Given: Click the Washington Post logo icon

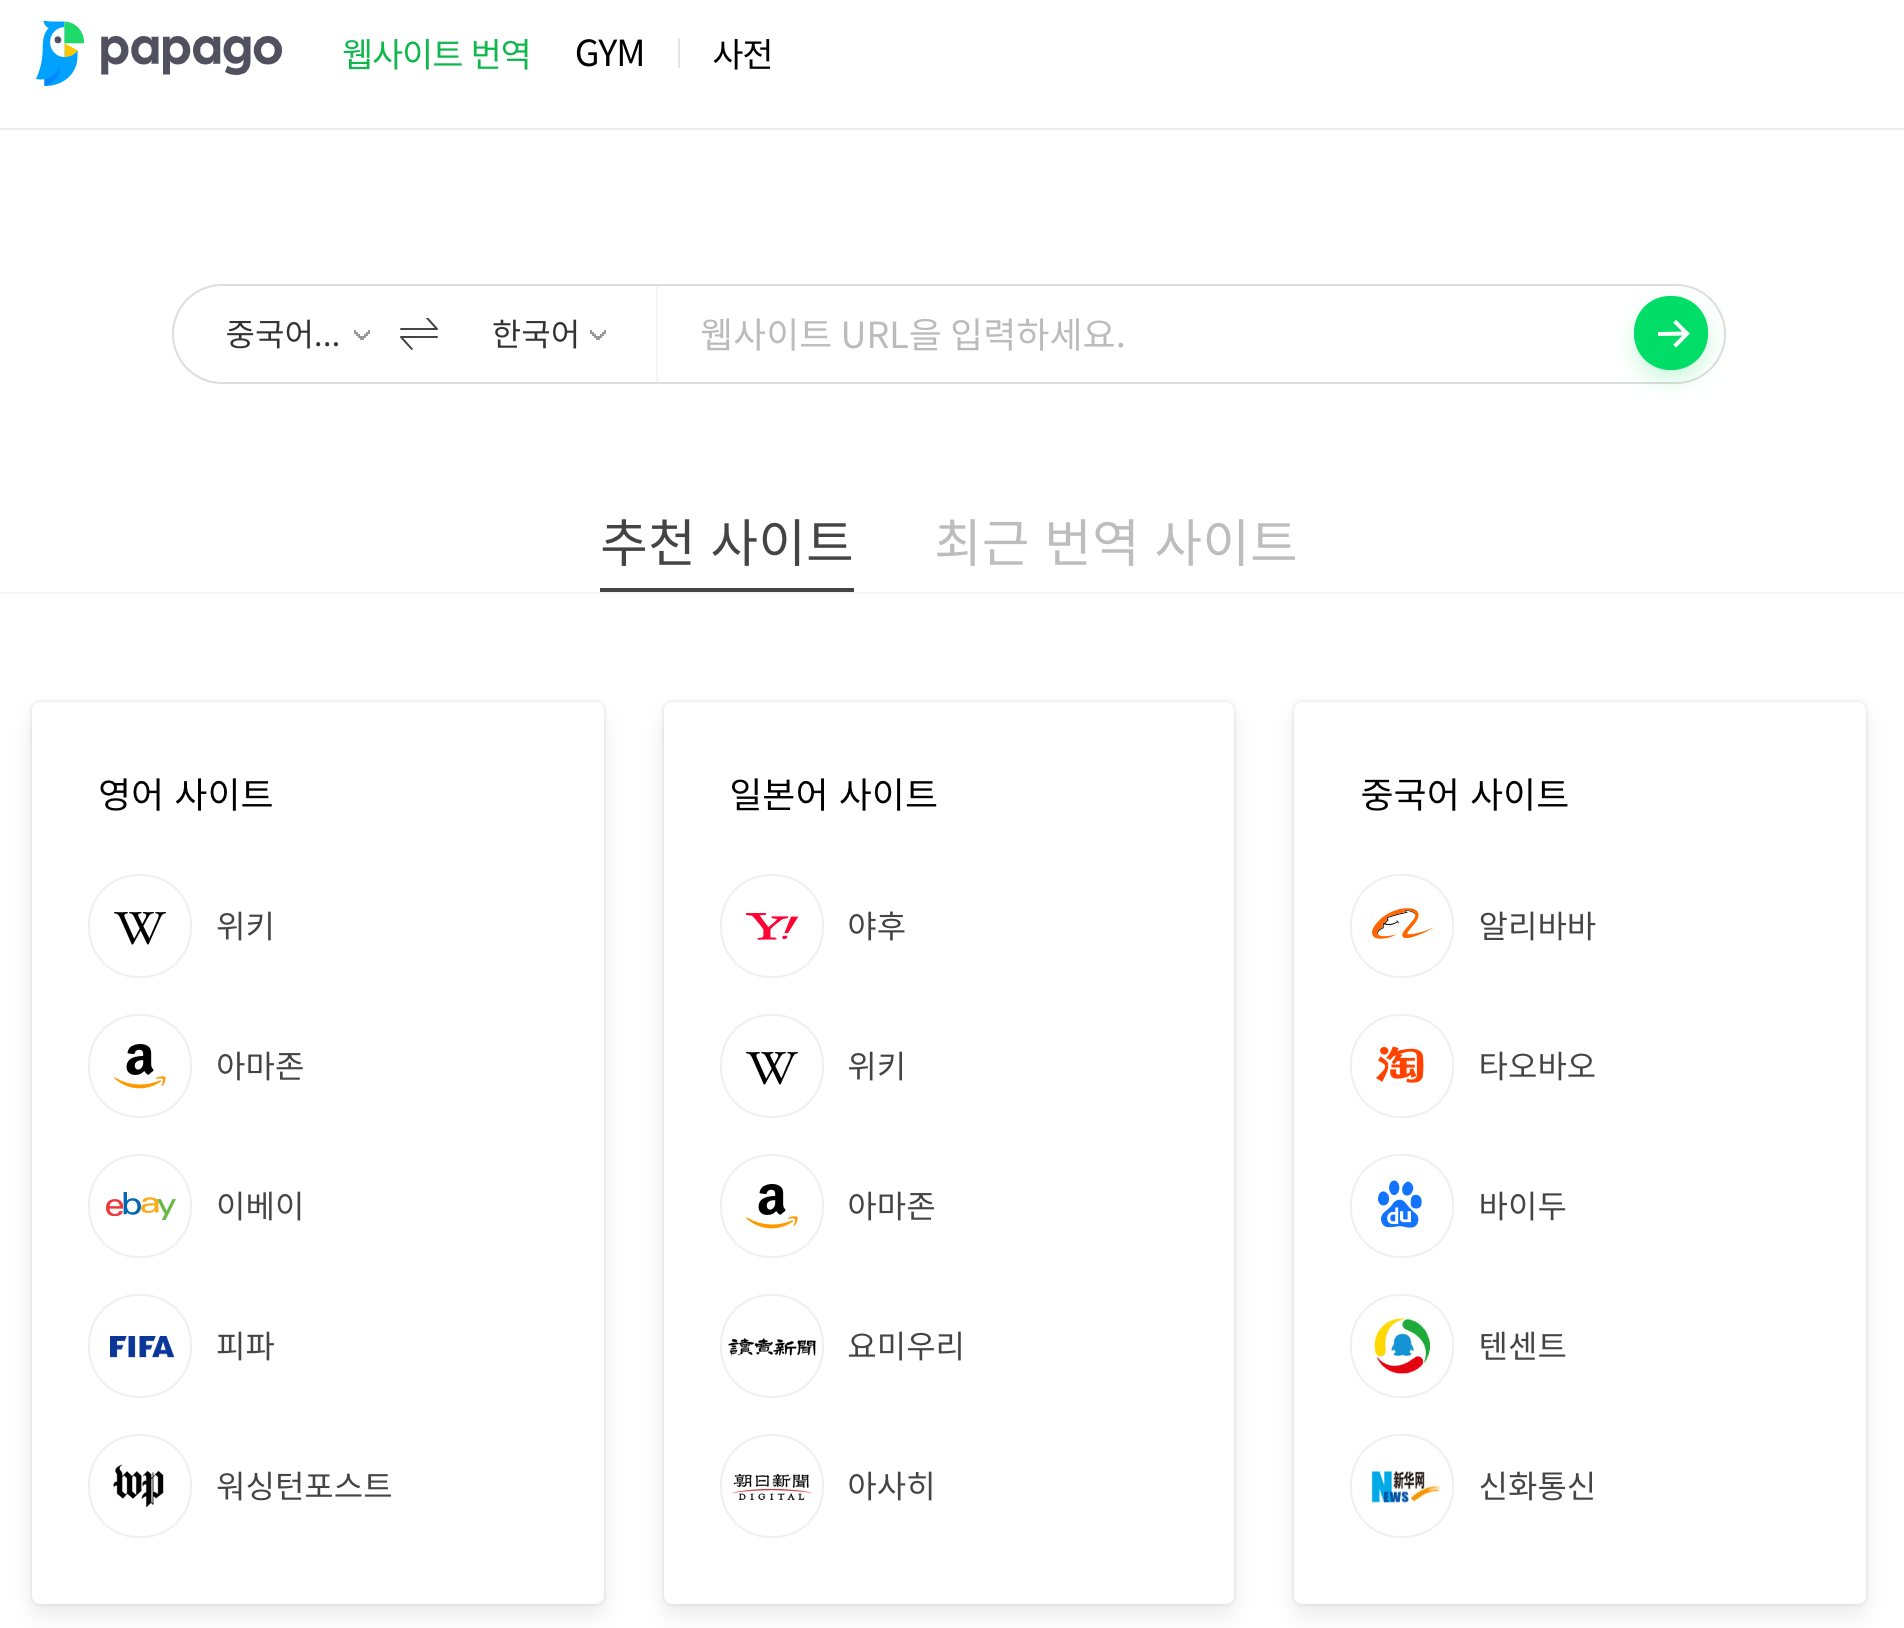Looking at the screenshot, I should 140,1486.
